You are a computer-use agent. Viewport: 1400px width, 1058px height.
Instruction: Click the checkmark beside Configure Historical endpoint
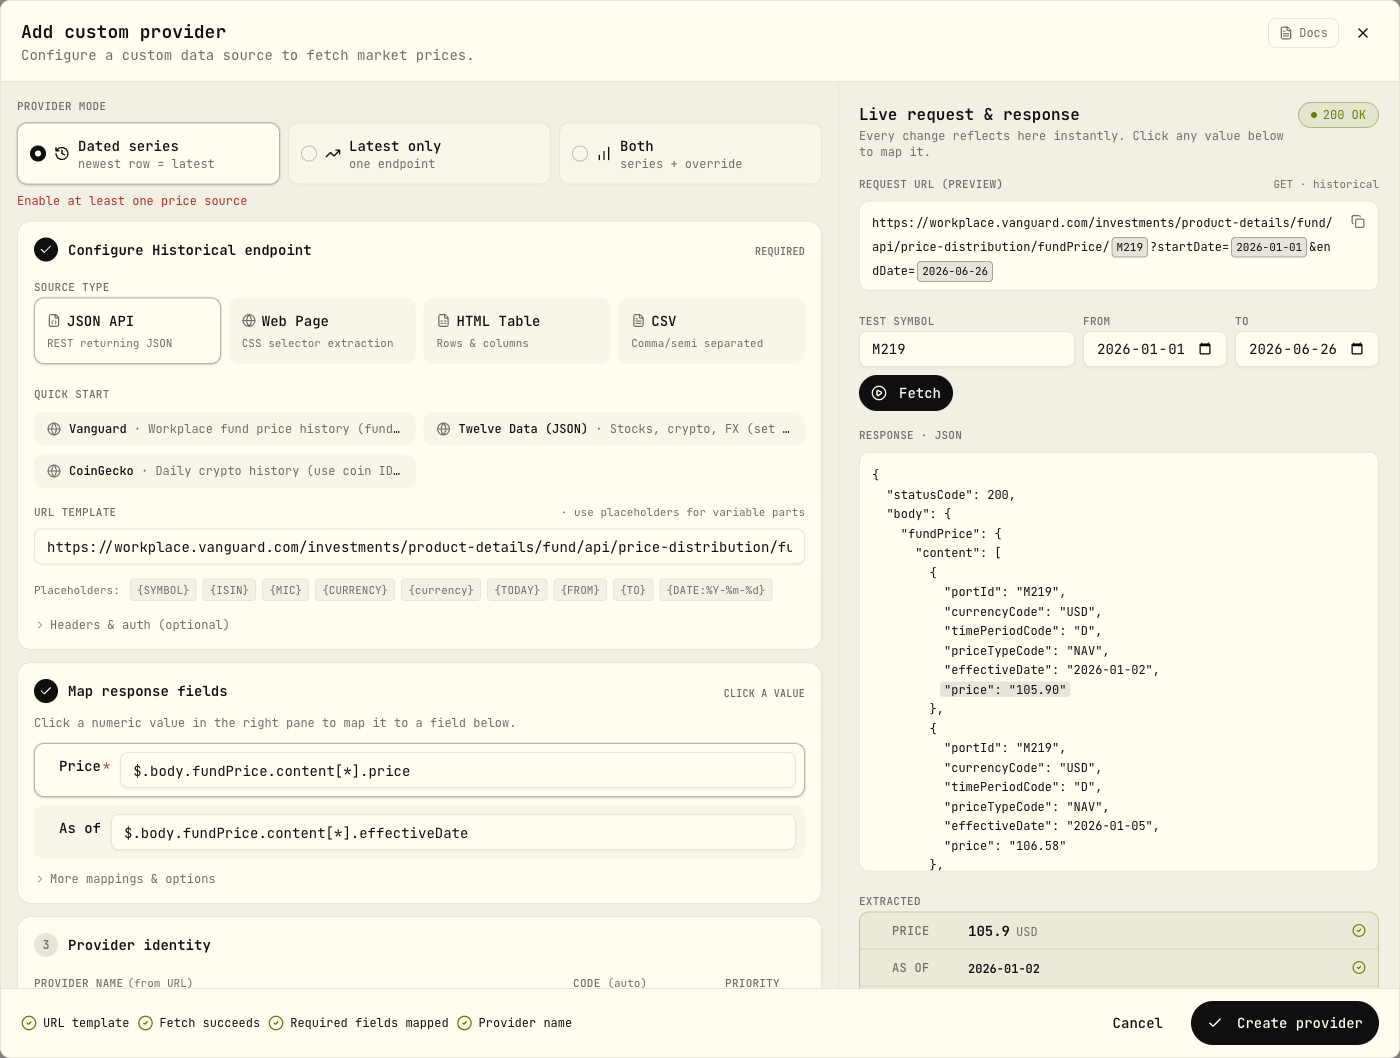pyautogui.click(x=46, y=250)
